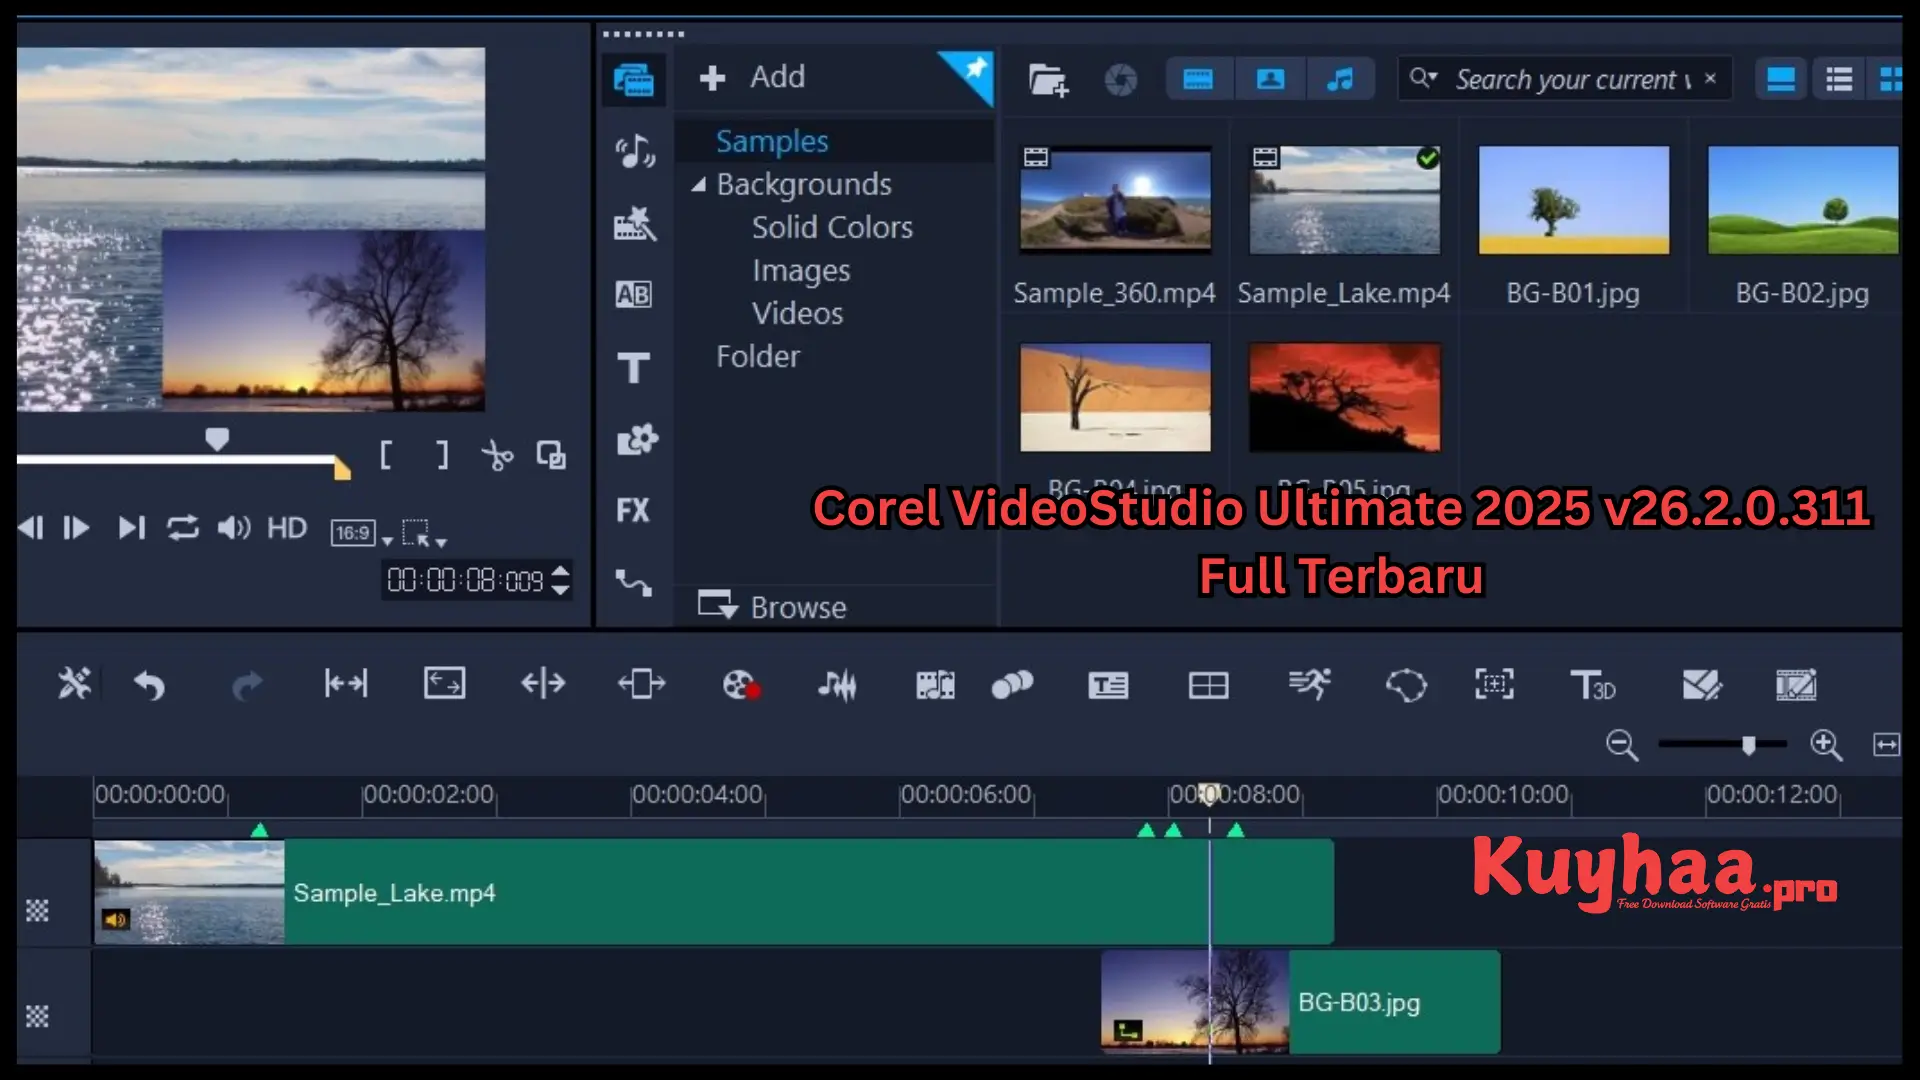
Task: Open the Transitions AB library icon
Action: (634, 294)
